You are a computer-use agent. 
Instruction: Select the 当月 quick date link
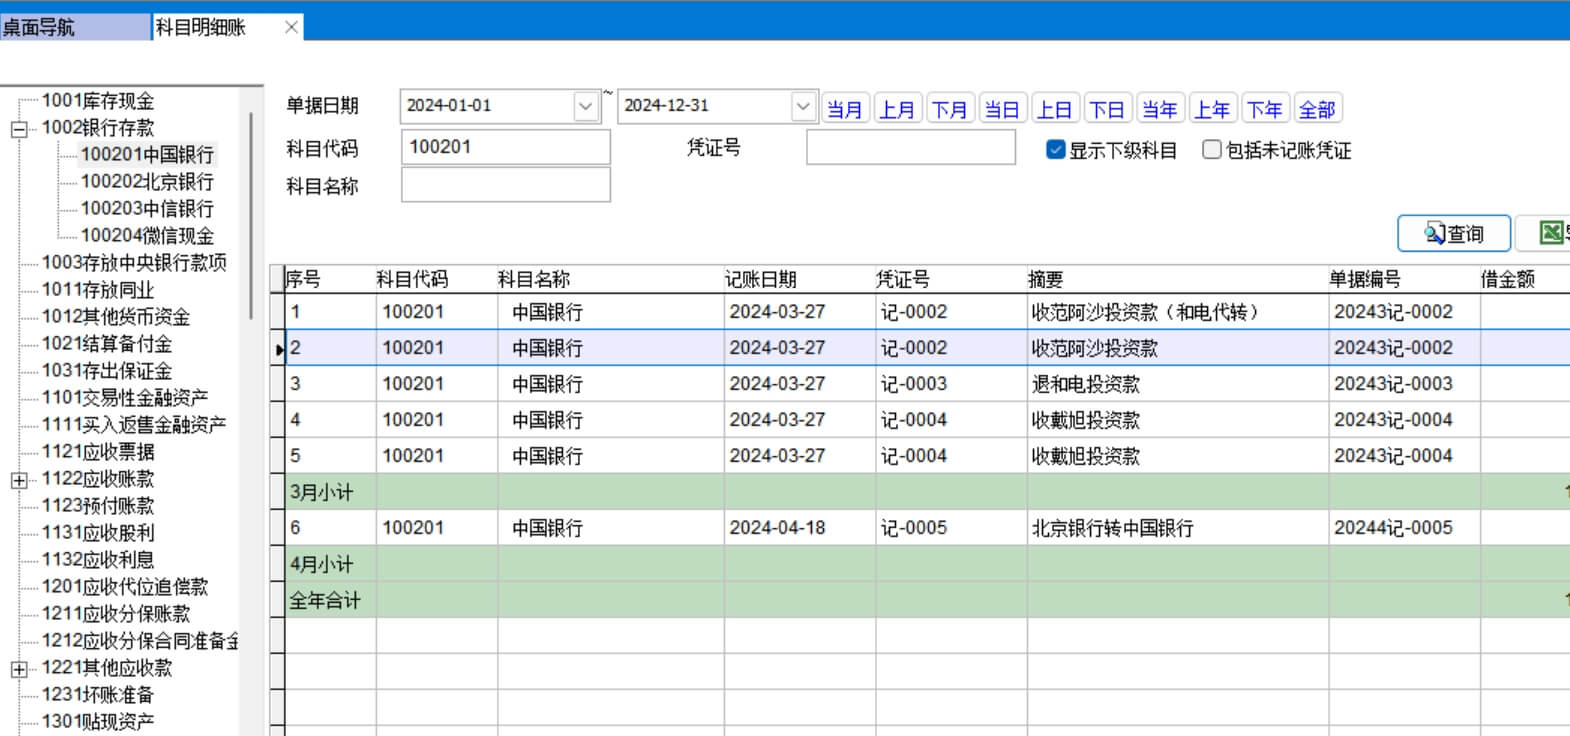(x=845, y=109)
